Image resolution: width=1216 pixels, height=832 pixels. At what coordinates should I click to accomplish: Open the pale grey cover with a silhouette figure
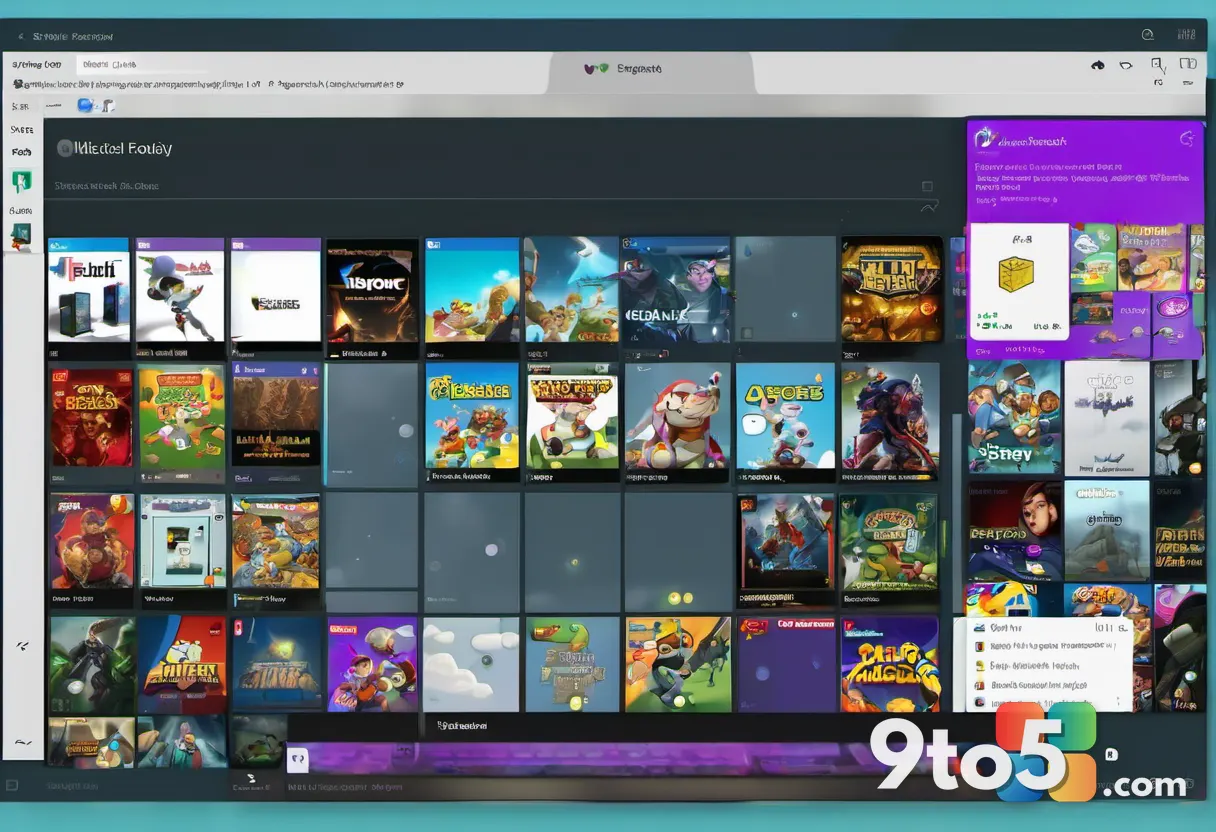point(1107,418)
